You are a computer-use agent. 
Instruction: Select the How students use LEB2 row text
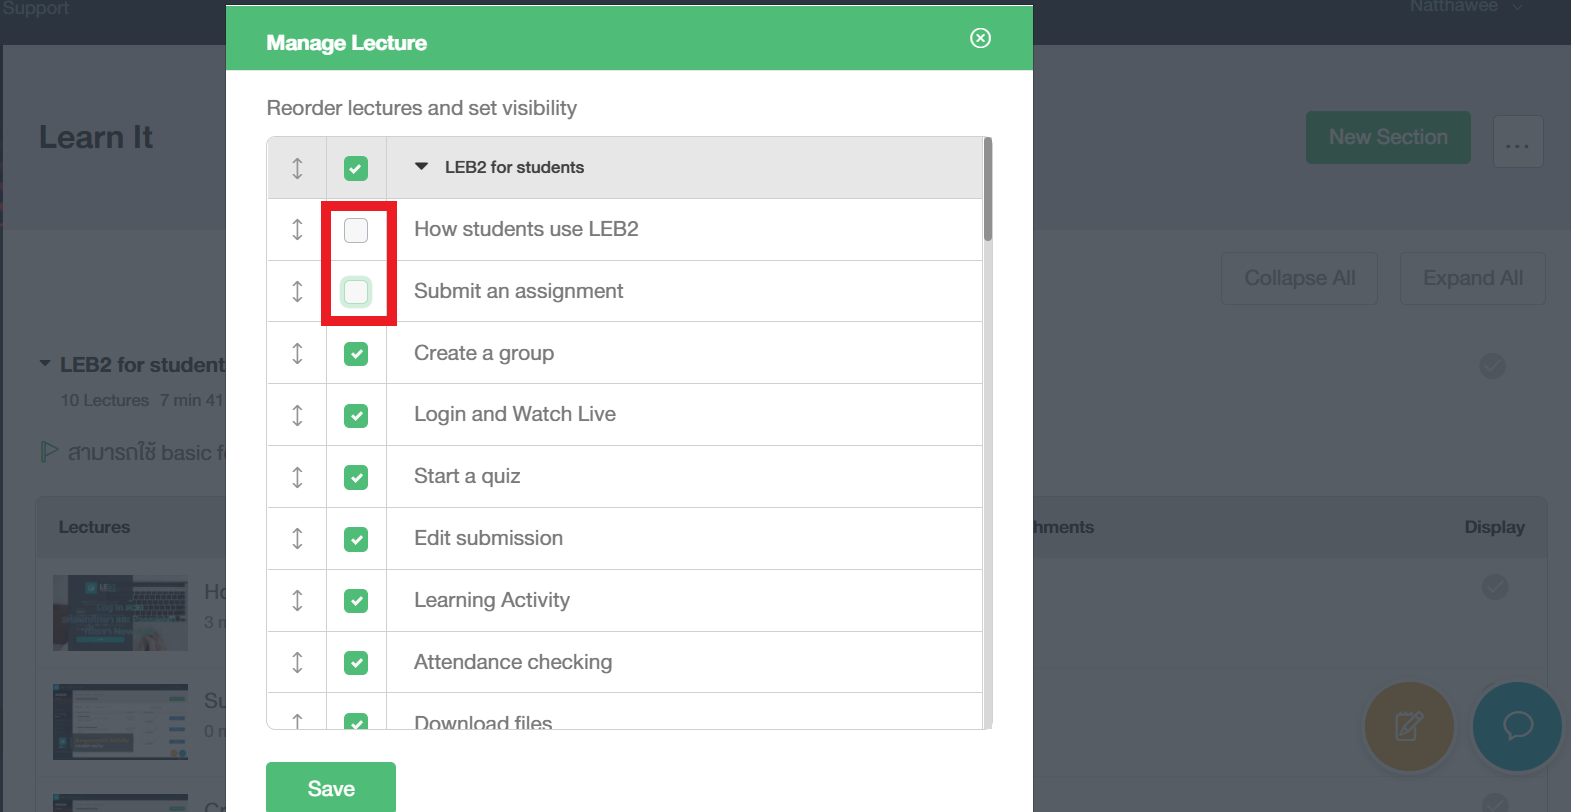pyautogui.click(x=526, y=229)
